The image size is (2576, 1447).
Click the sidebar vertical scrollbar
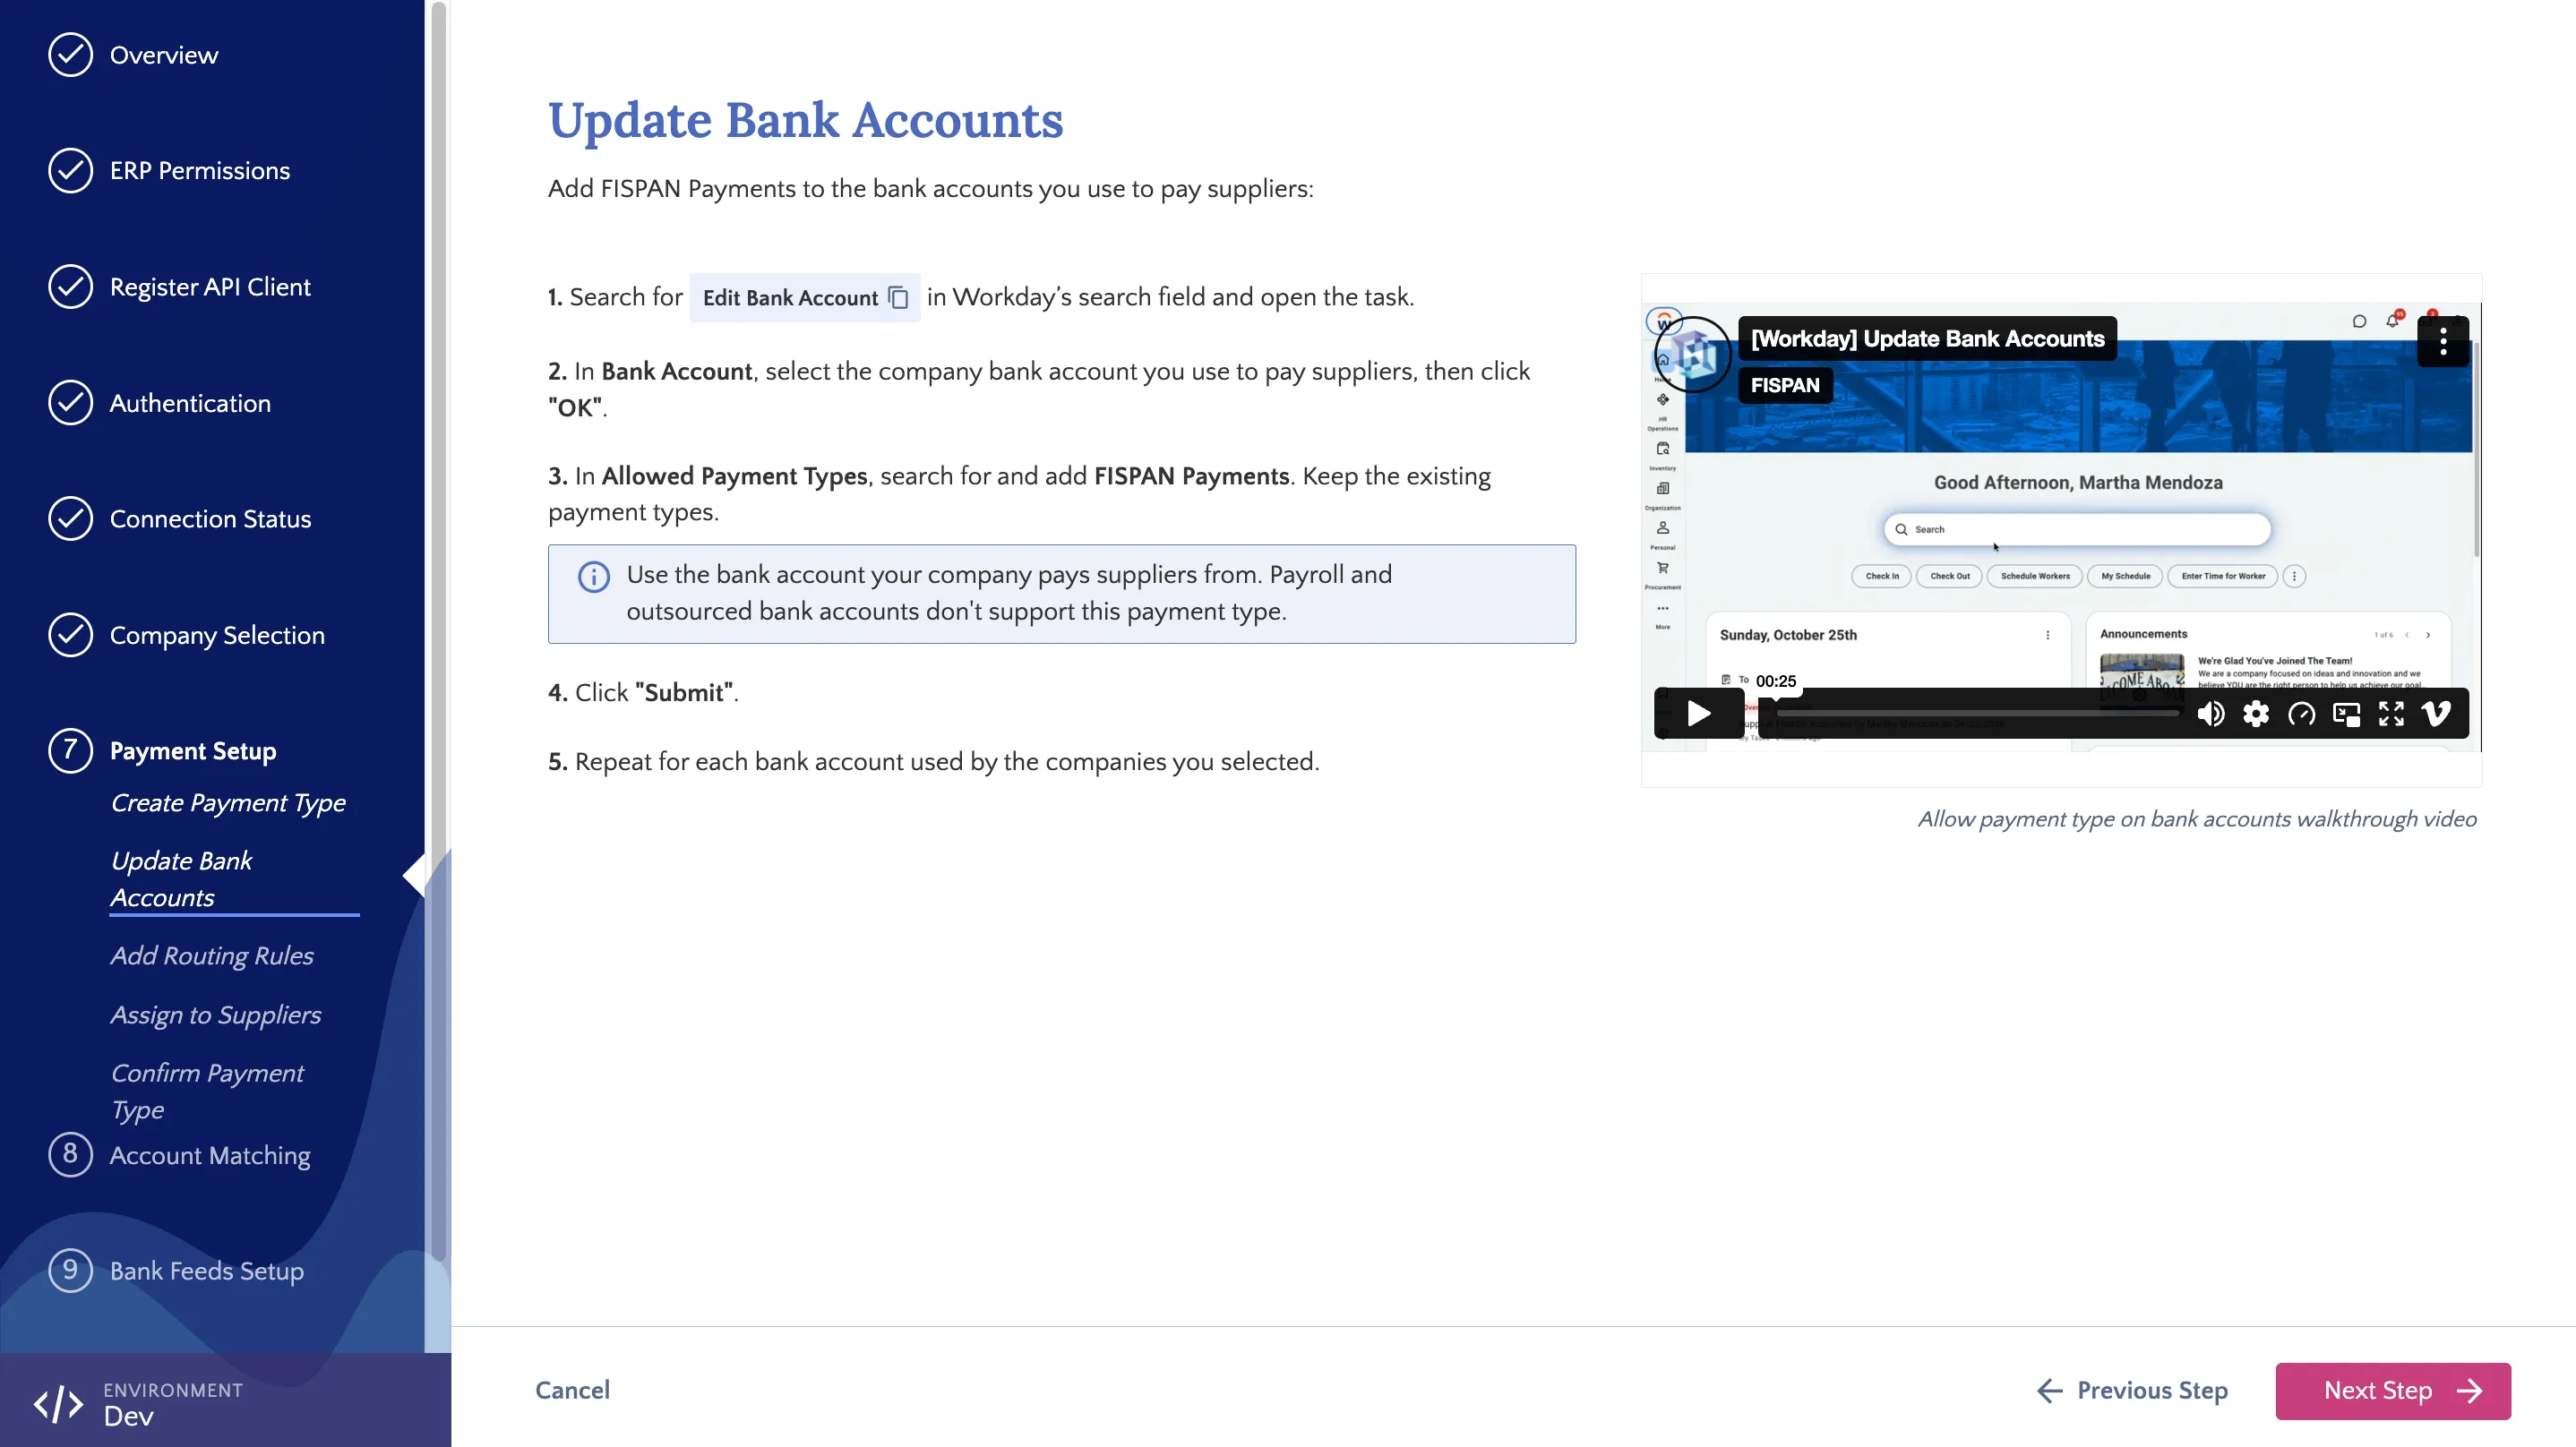coord(438,630)
